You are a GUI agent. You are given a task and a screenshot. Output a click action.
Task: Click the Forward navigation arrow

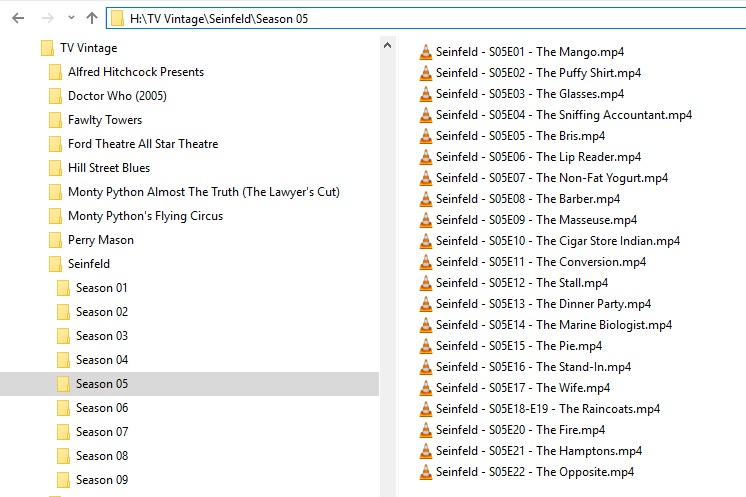tap(48, 18)
